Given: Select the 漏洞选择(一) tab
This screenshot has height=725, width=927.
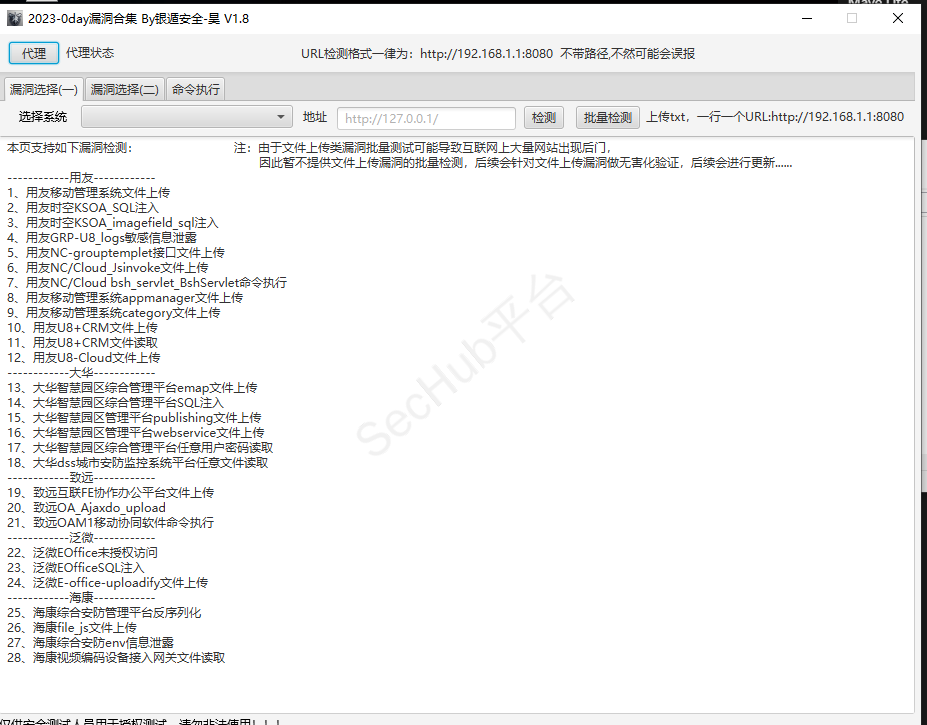Looking at the screenshot, I should pyautogui.click(x=43, y=88).
